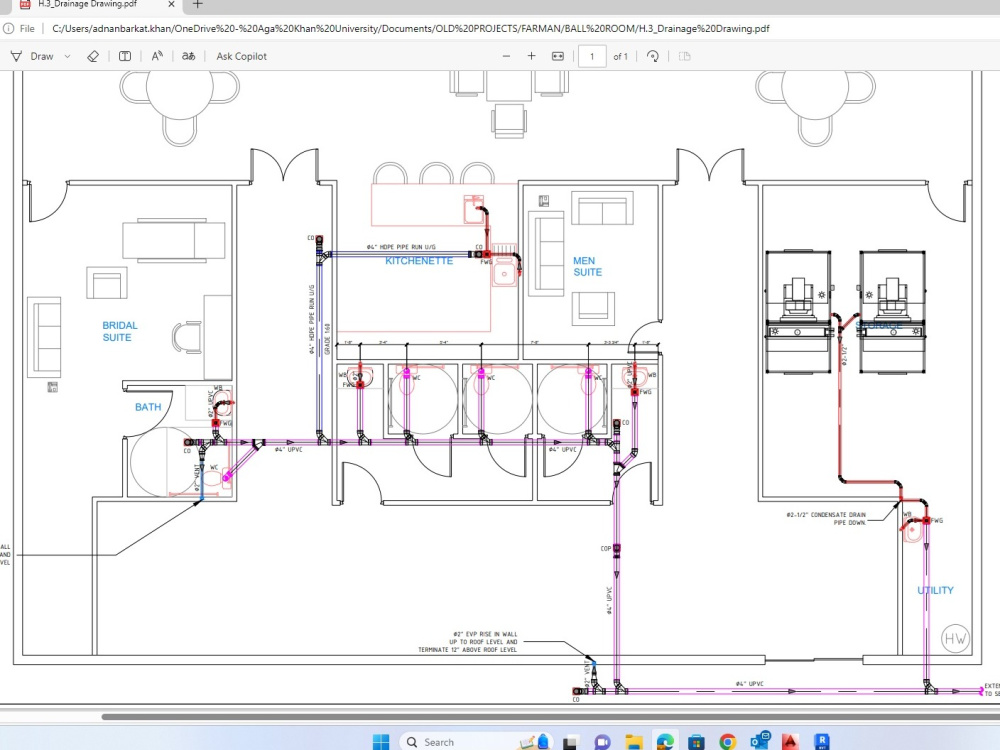Open Task View from the taskbar
Viewport: 1000px width, 750px height.
coord(570,742)
